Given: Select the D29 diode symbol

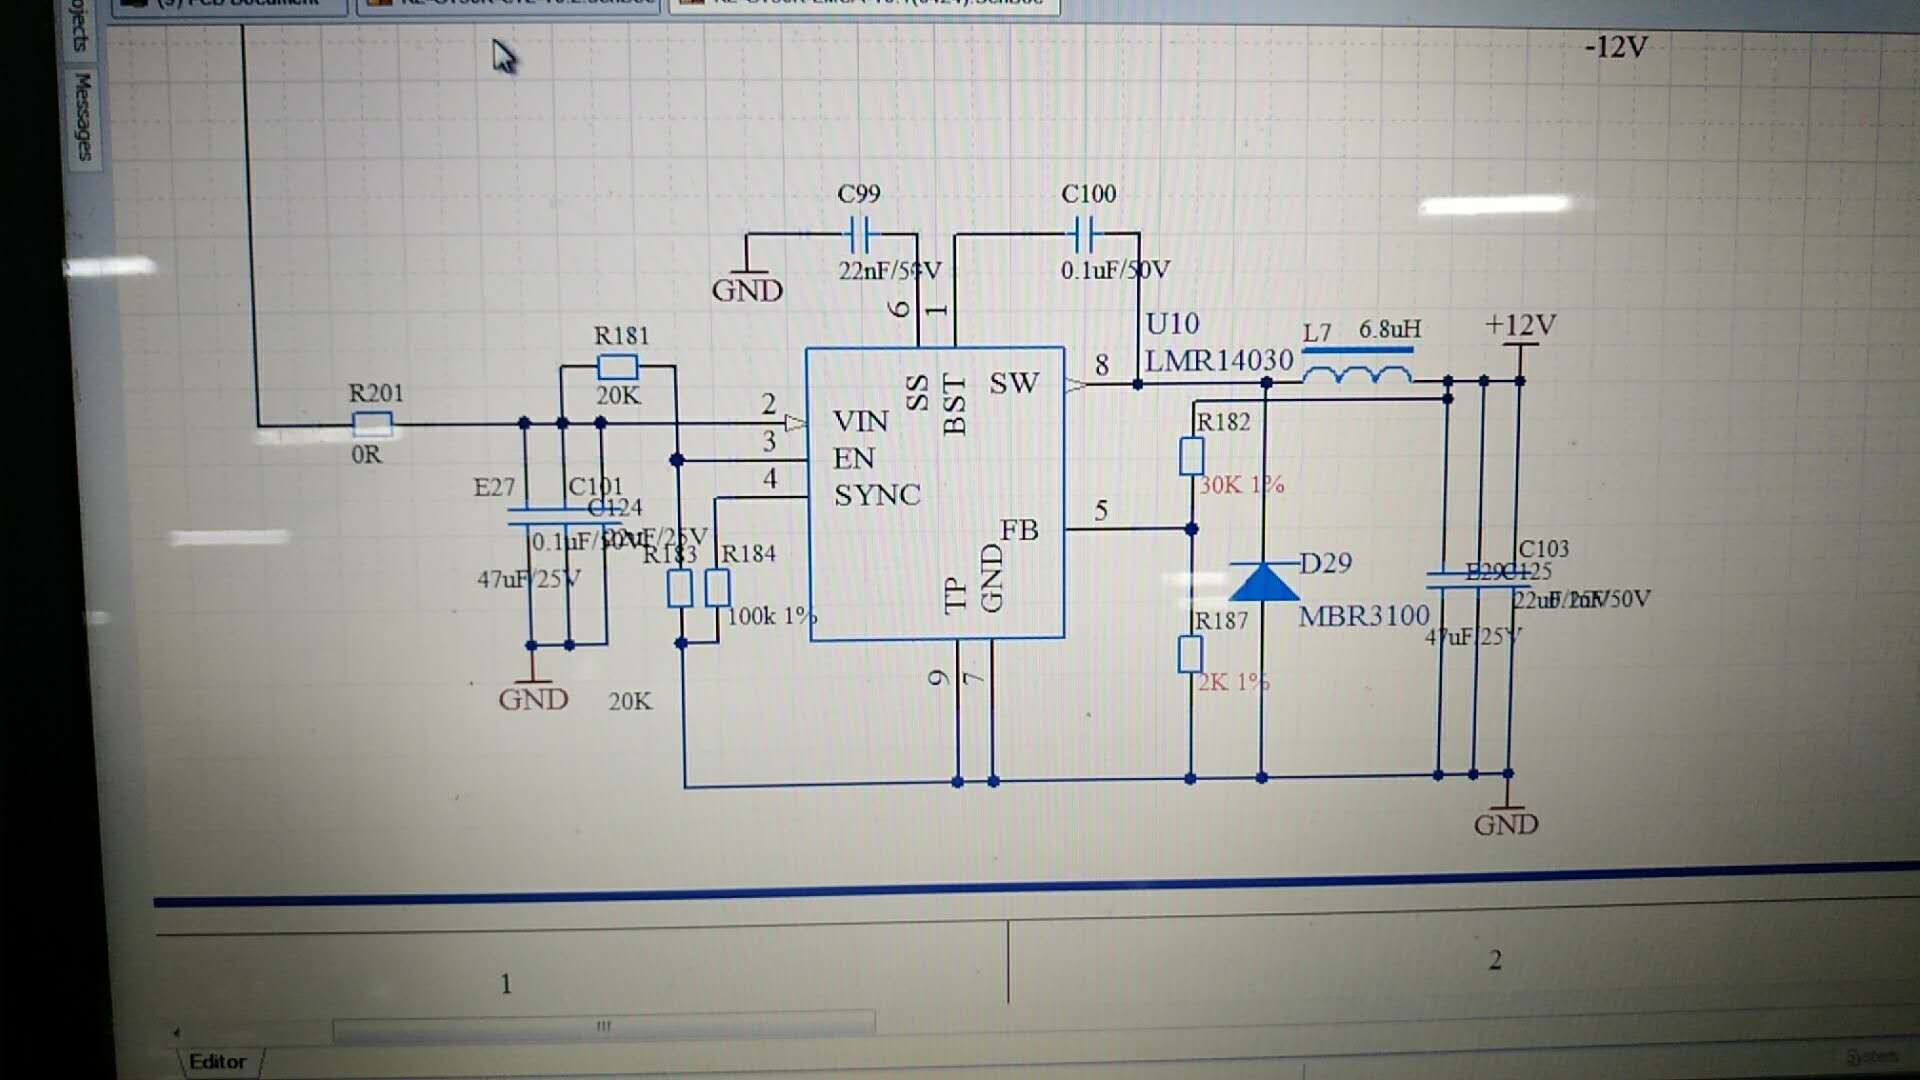Looking at the screenshot, I should tap(1263, 581).
